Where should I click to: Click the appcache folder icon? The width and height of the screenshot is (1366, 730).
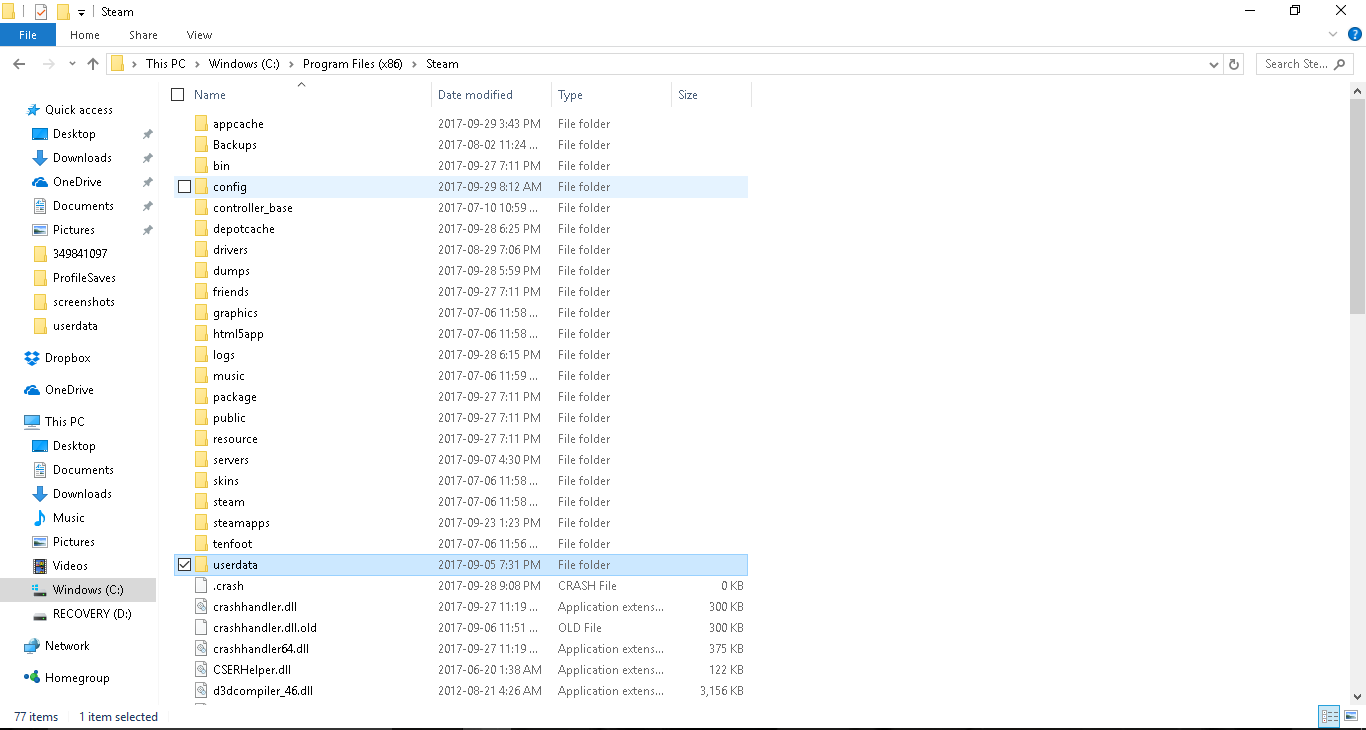(200, 124)
